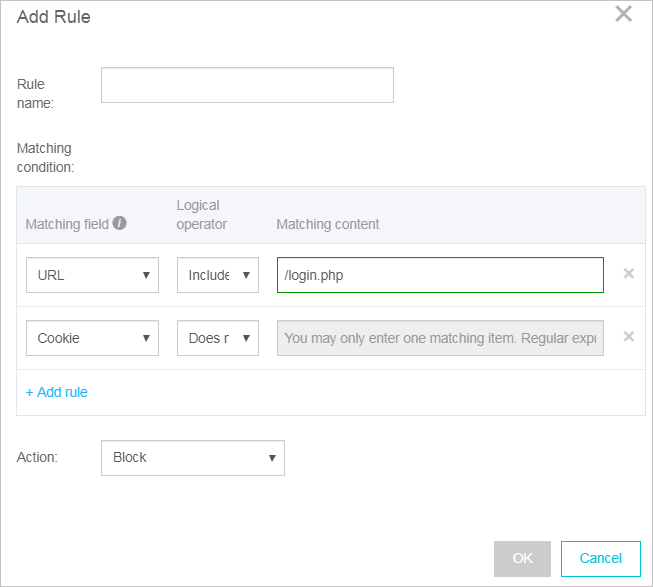
Task: Remove the URL matching condition row
Action: (x=628, y=273)
